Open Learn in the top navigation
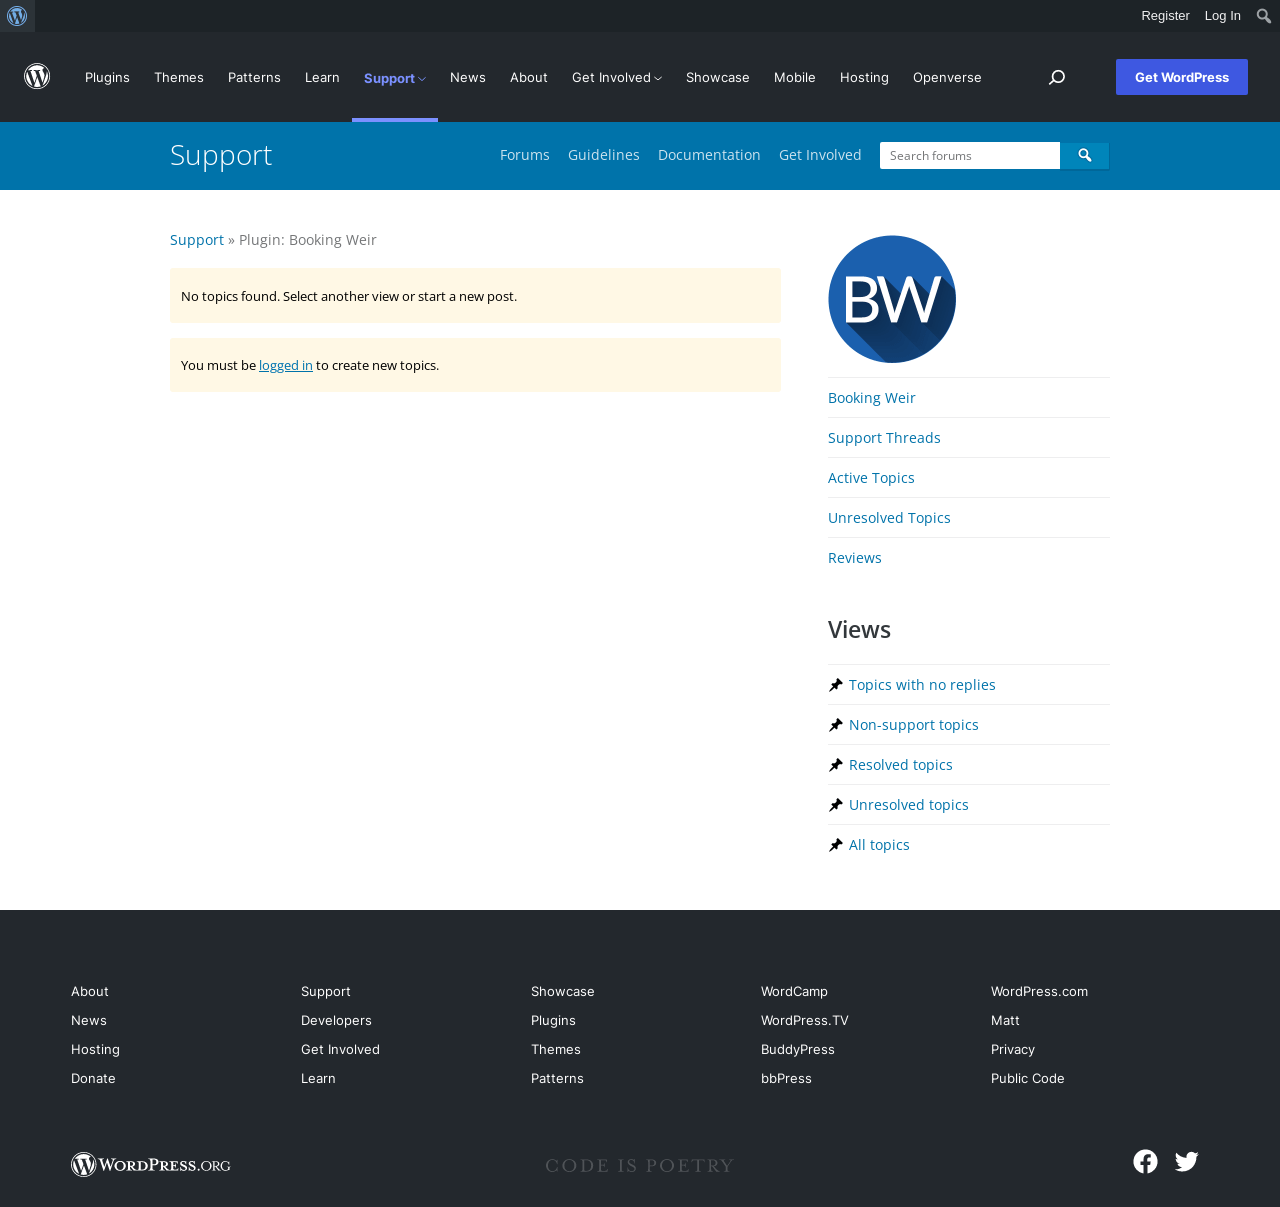 322,77
